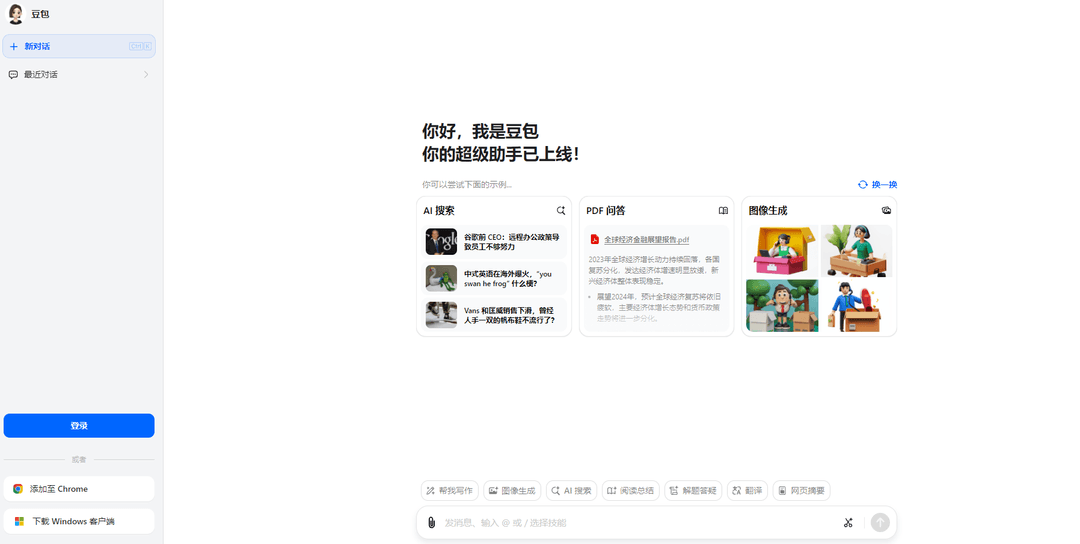1080x544 pixels.
Task: Select the 阅读总结 skill chip
Action: [631, 491]
